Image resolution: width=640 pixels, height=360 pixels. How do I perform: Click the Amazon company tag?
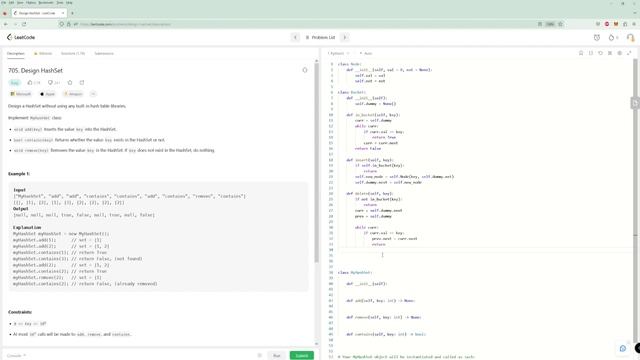point(73,94)
